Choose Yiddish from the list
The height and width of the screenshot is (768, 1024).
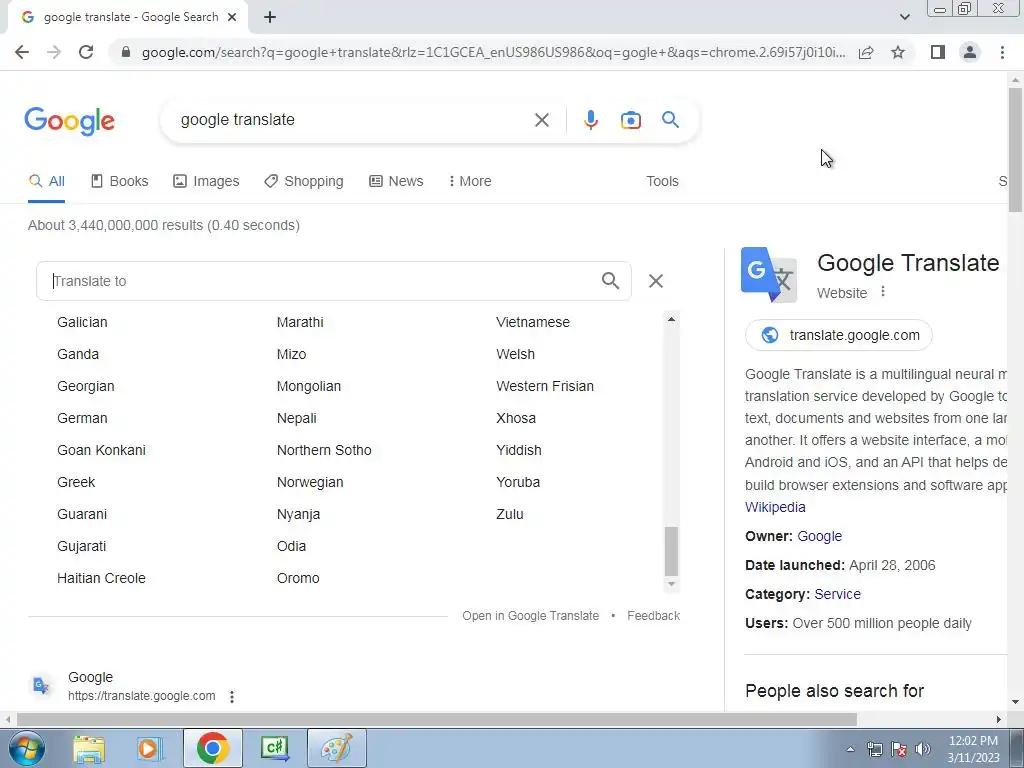tap(519, 450)
